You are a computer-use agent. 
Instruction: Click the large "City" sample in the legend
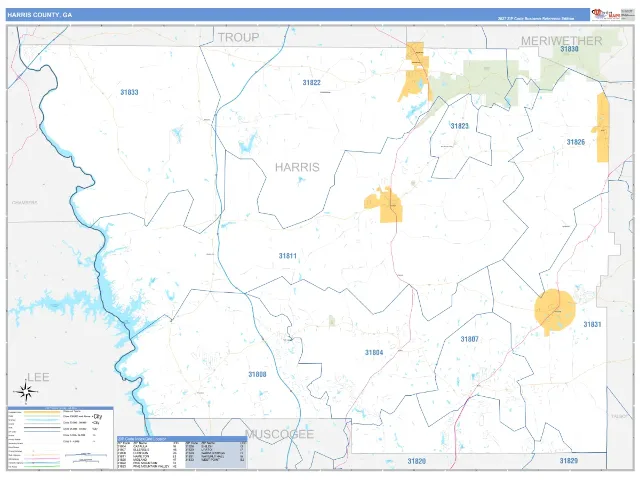pyautogui.click(x=98, y=417)
